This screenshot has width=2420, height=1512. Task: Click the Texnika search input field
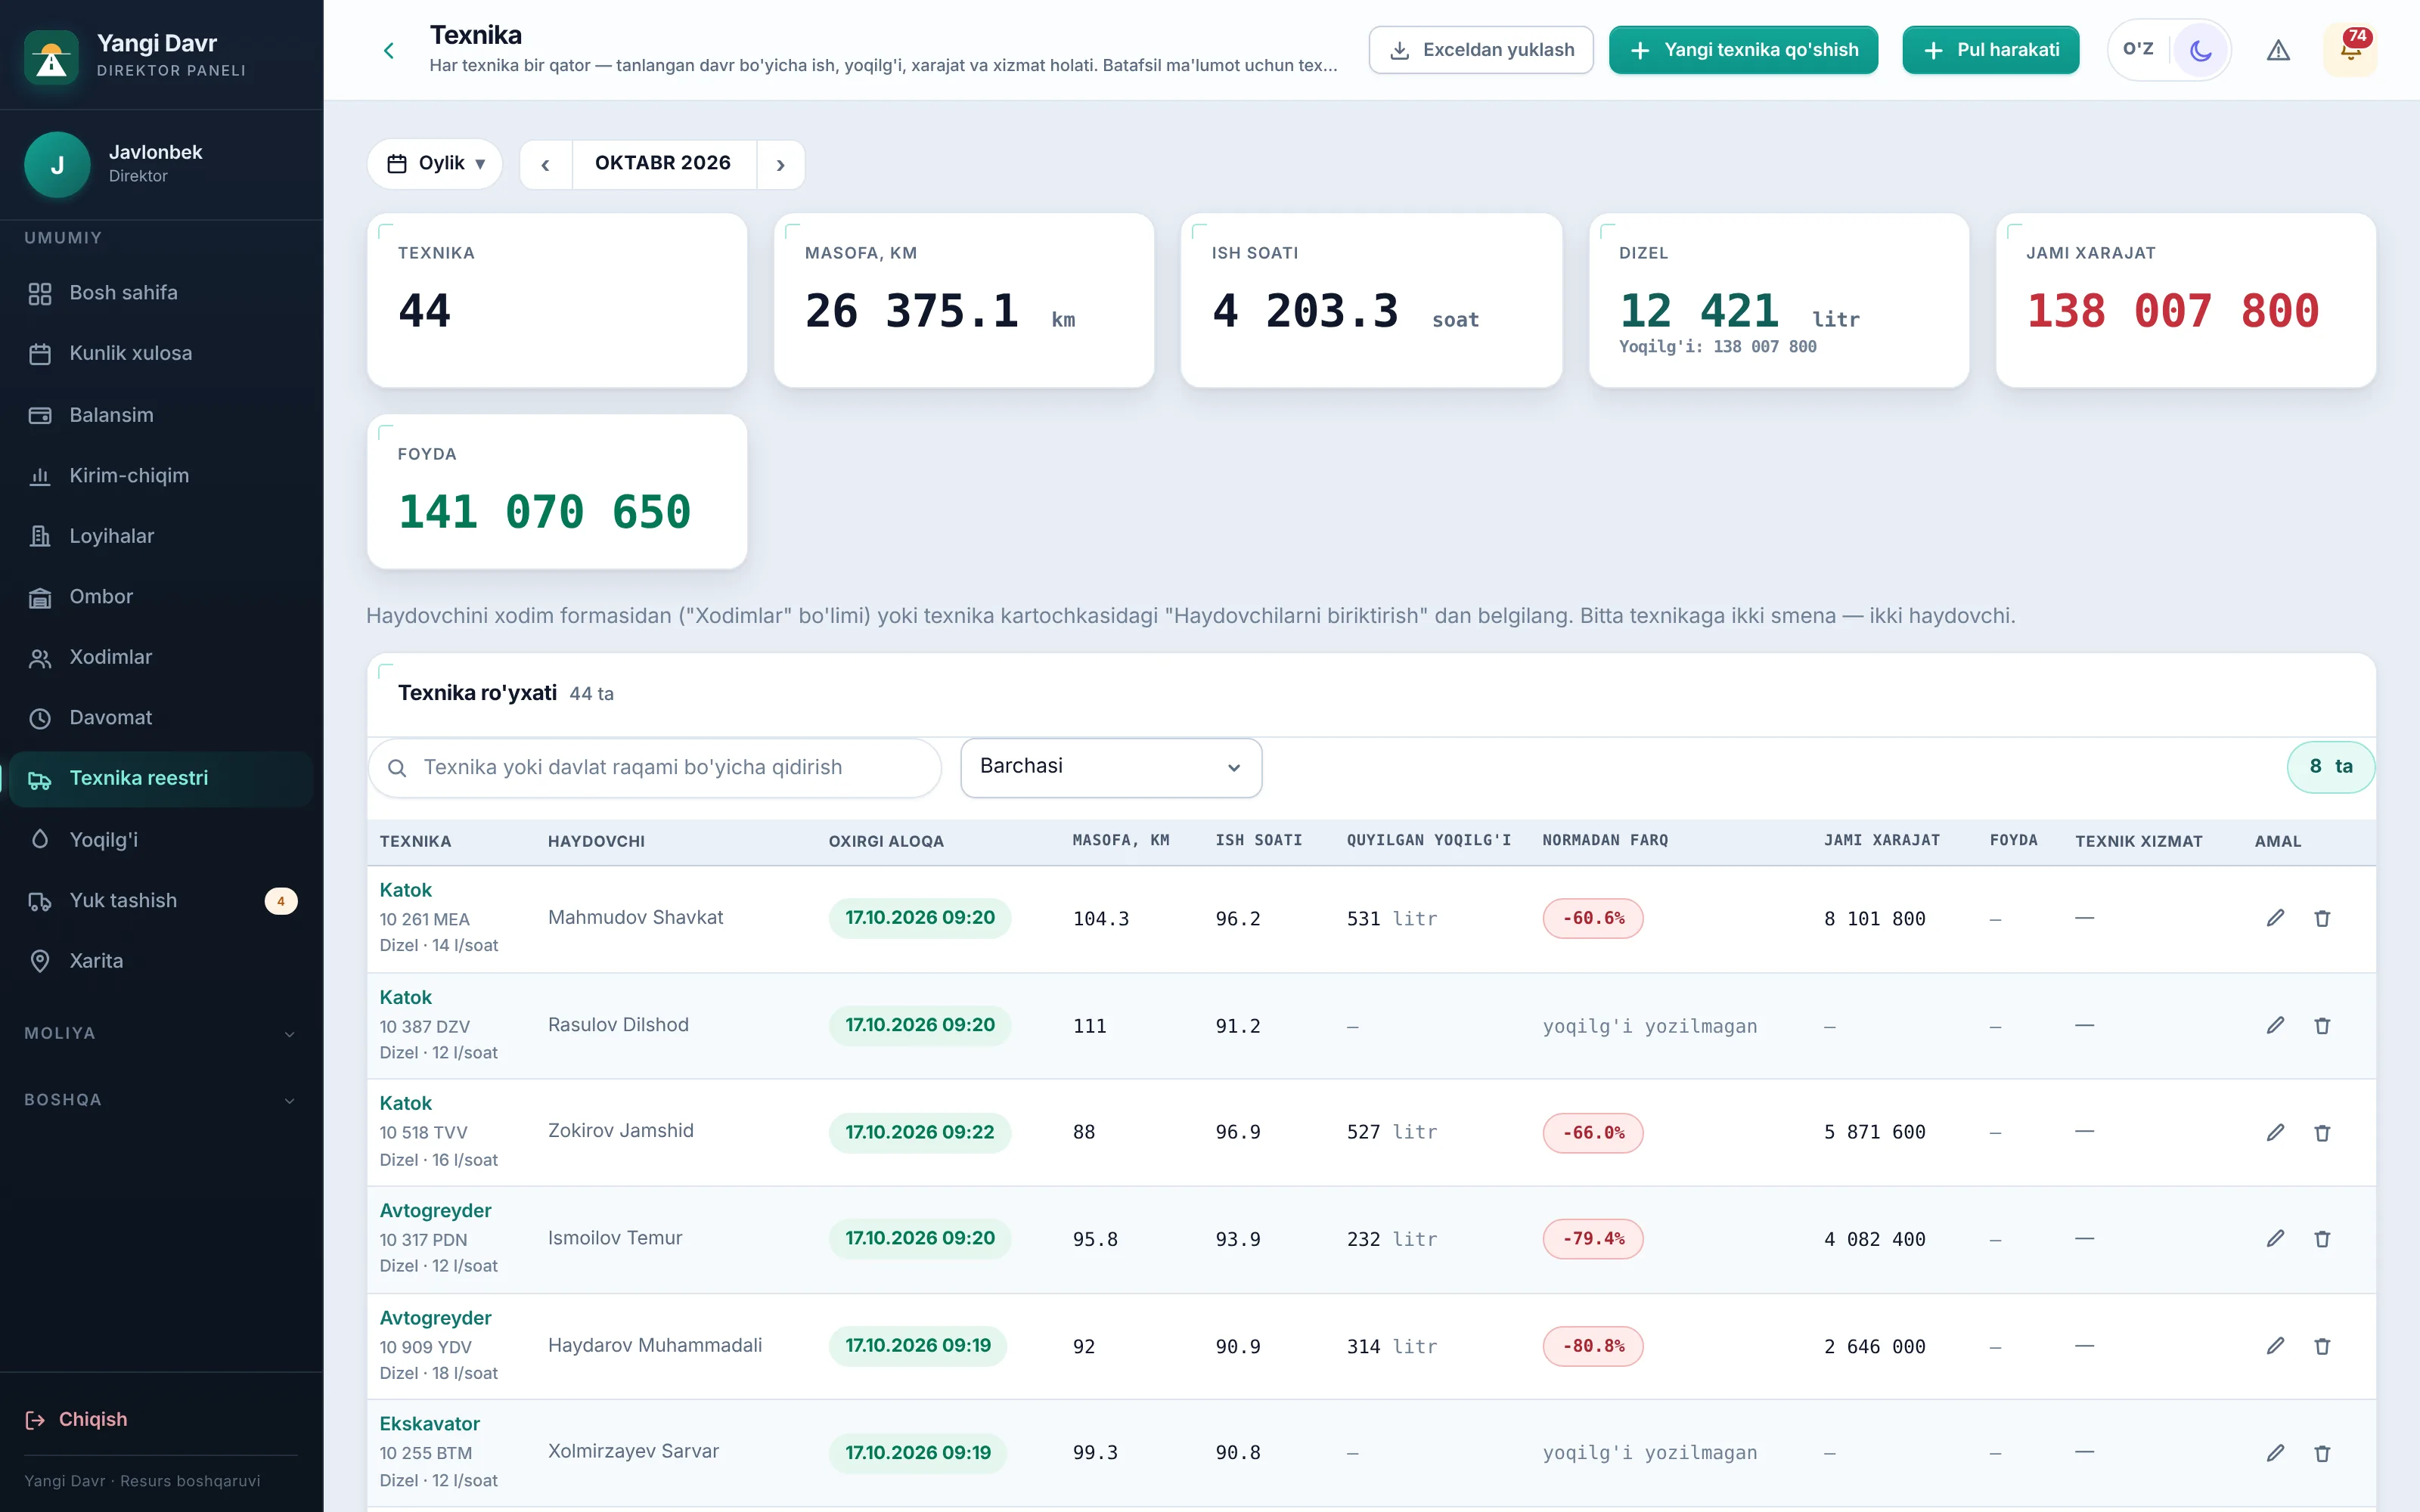click(655, 767)
